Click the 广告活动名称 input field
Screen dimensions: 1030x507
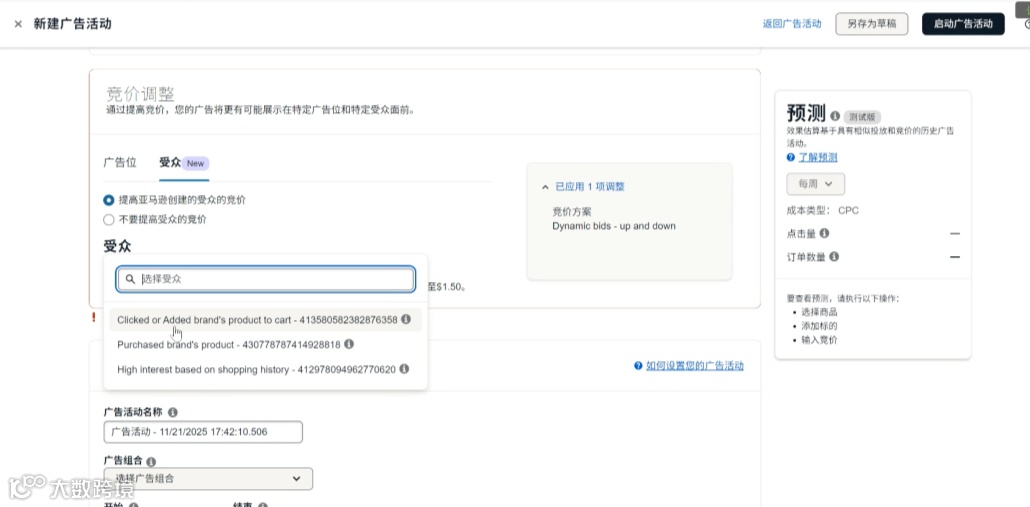(x=203, y=432)
